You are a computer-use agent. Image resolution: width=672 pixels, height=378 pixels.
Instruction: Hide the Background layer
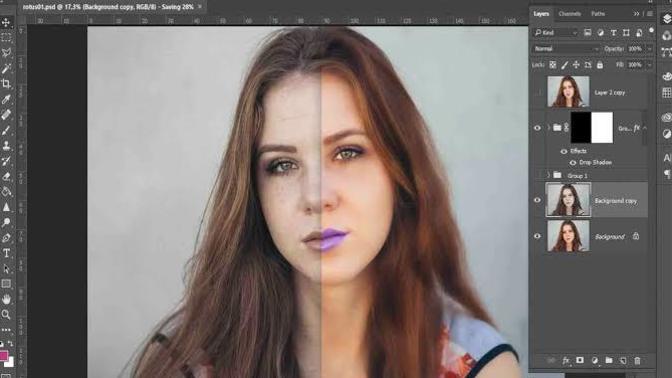(x=537, y=236)
